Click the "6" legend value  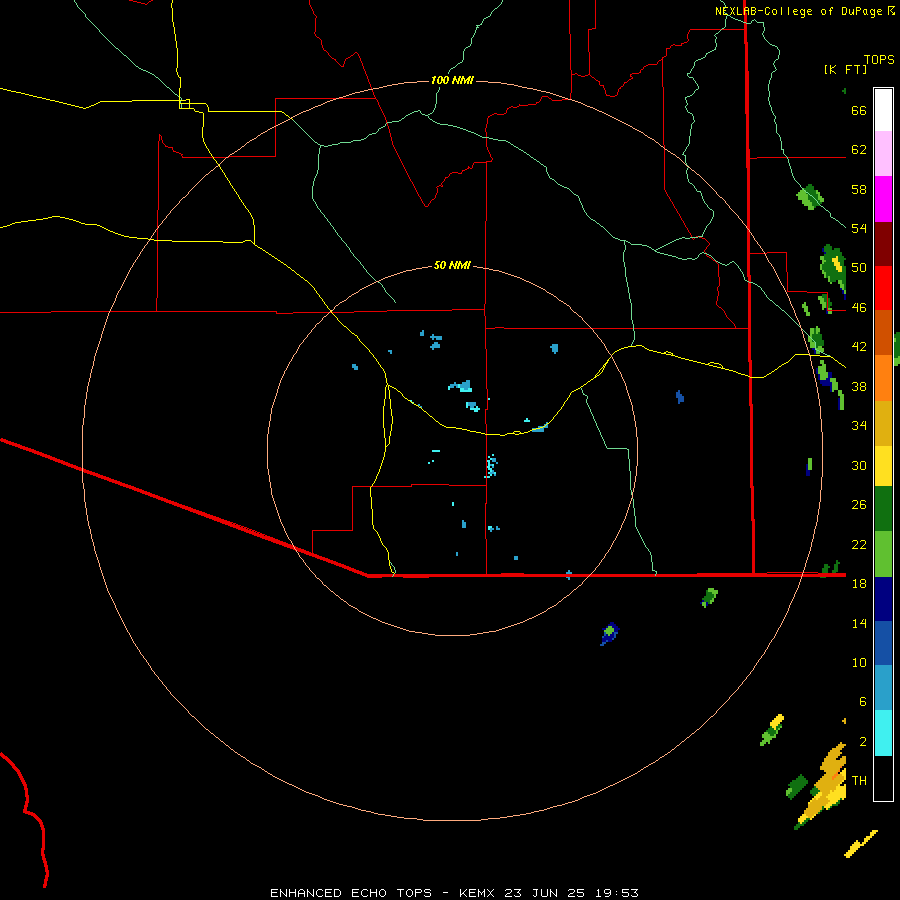pyautogui.click(x=862, y=701)
